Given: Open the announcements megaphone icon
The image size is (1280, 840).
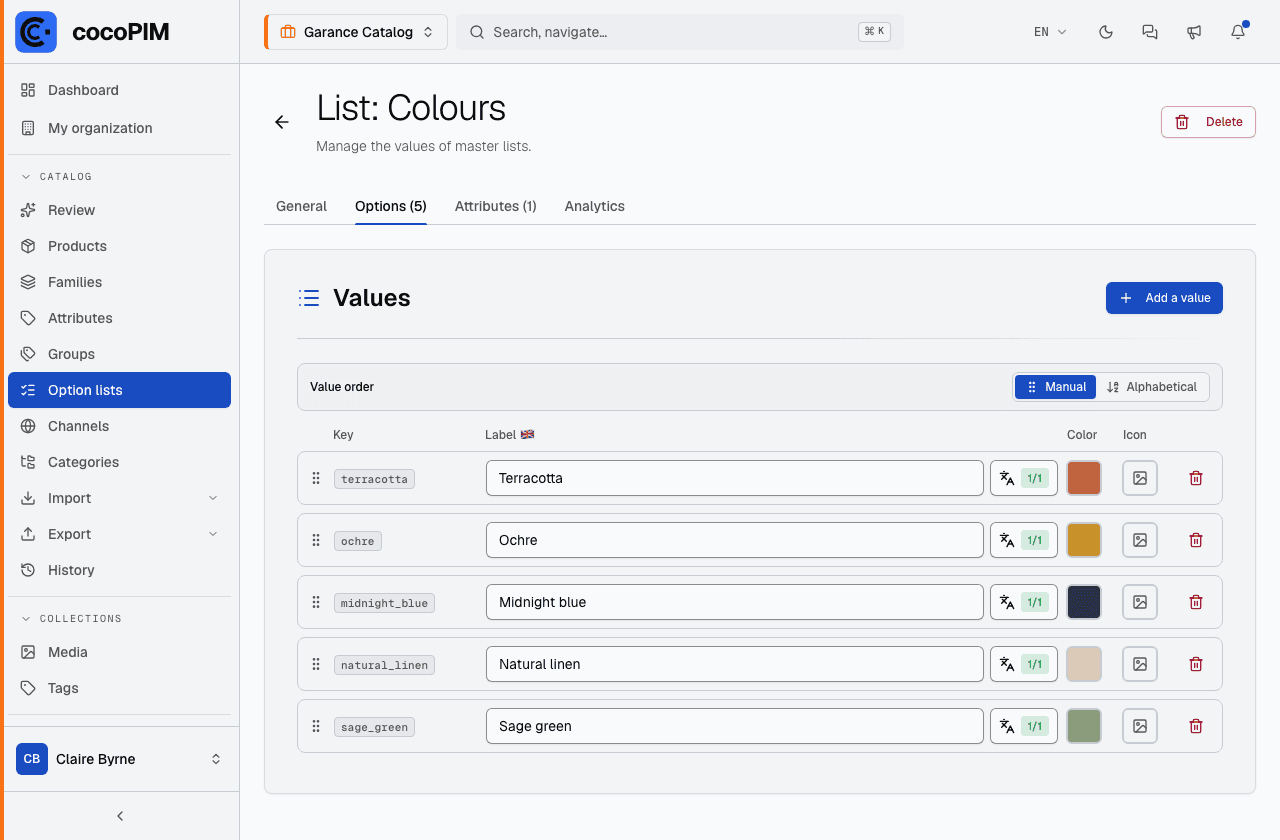Looking at the screenshot, I should pos(1194,32).
